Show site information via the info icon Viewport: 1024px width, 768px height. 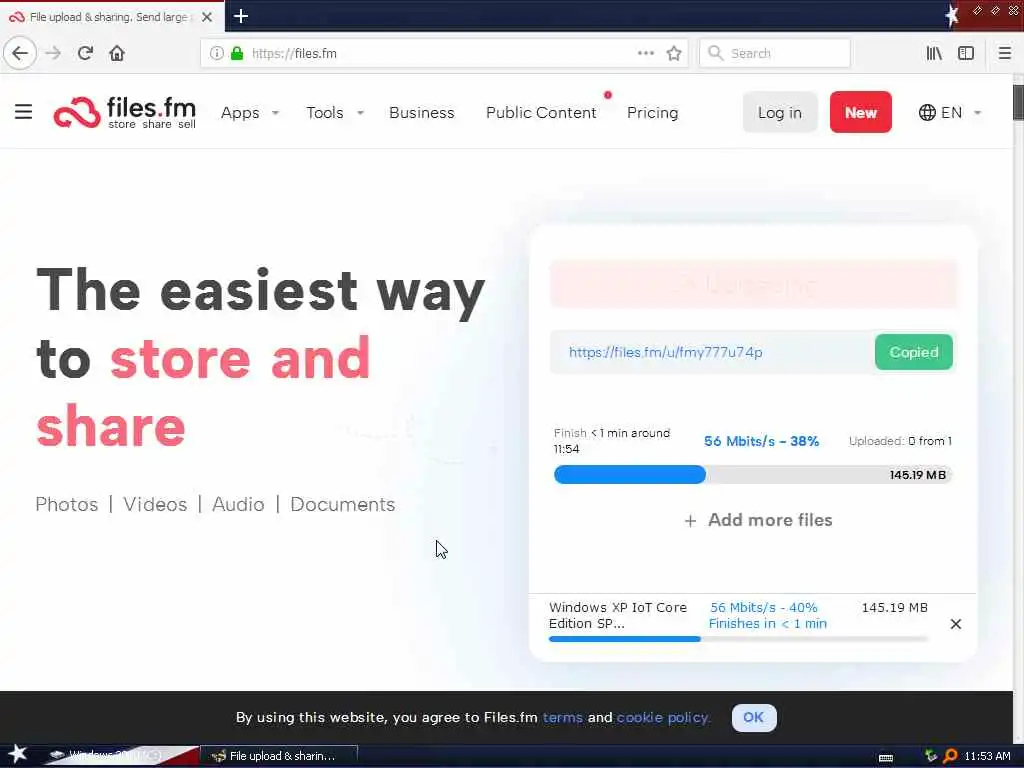[216, 53]
